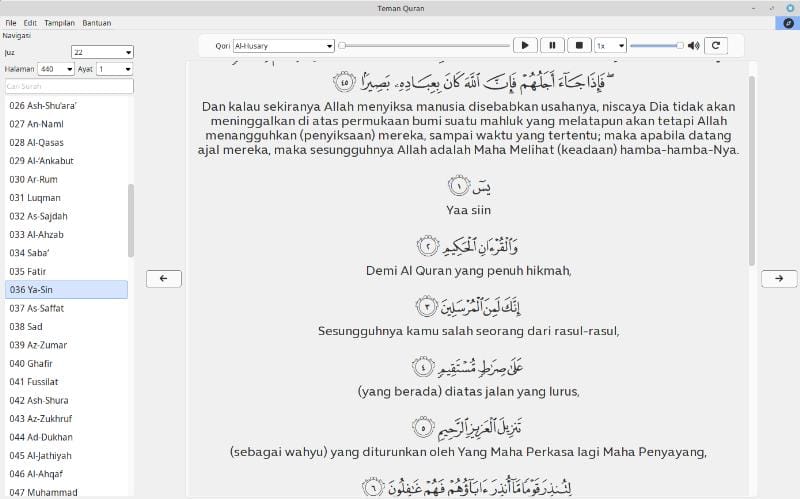
Task: Click the Cari Surah search field
Action: pyautogui.click(x=69, y=86)
